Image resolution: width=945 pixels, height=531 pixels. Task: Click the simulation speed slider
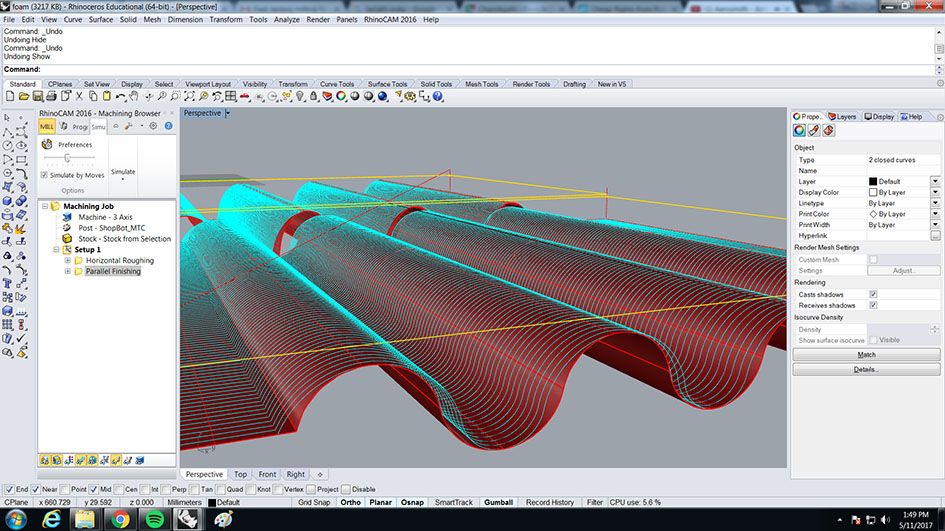69,157
